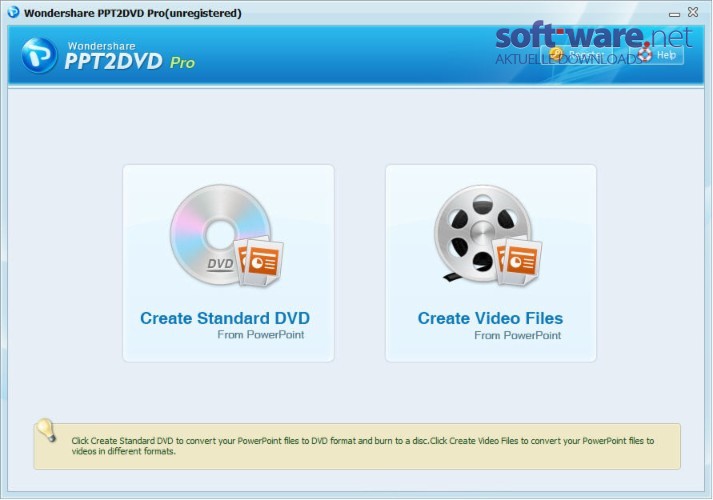Click the Create Video Files film reel icon
Image resolution: width=713 pixels, height=500 pixels.
coord(487,235)
